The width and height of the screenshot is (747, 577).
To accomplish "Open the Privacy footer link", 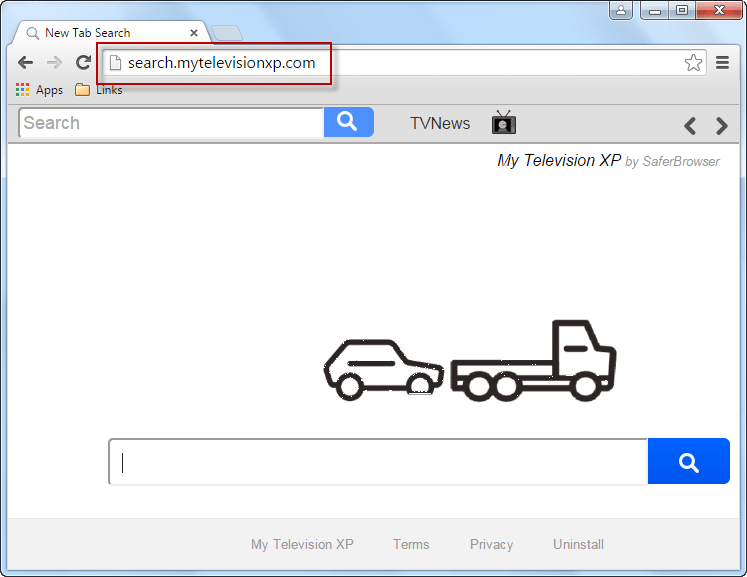I will coord(491,544).
